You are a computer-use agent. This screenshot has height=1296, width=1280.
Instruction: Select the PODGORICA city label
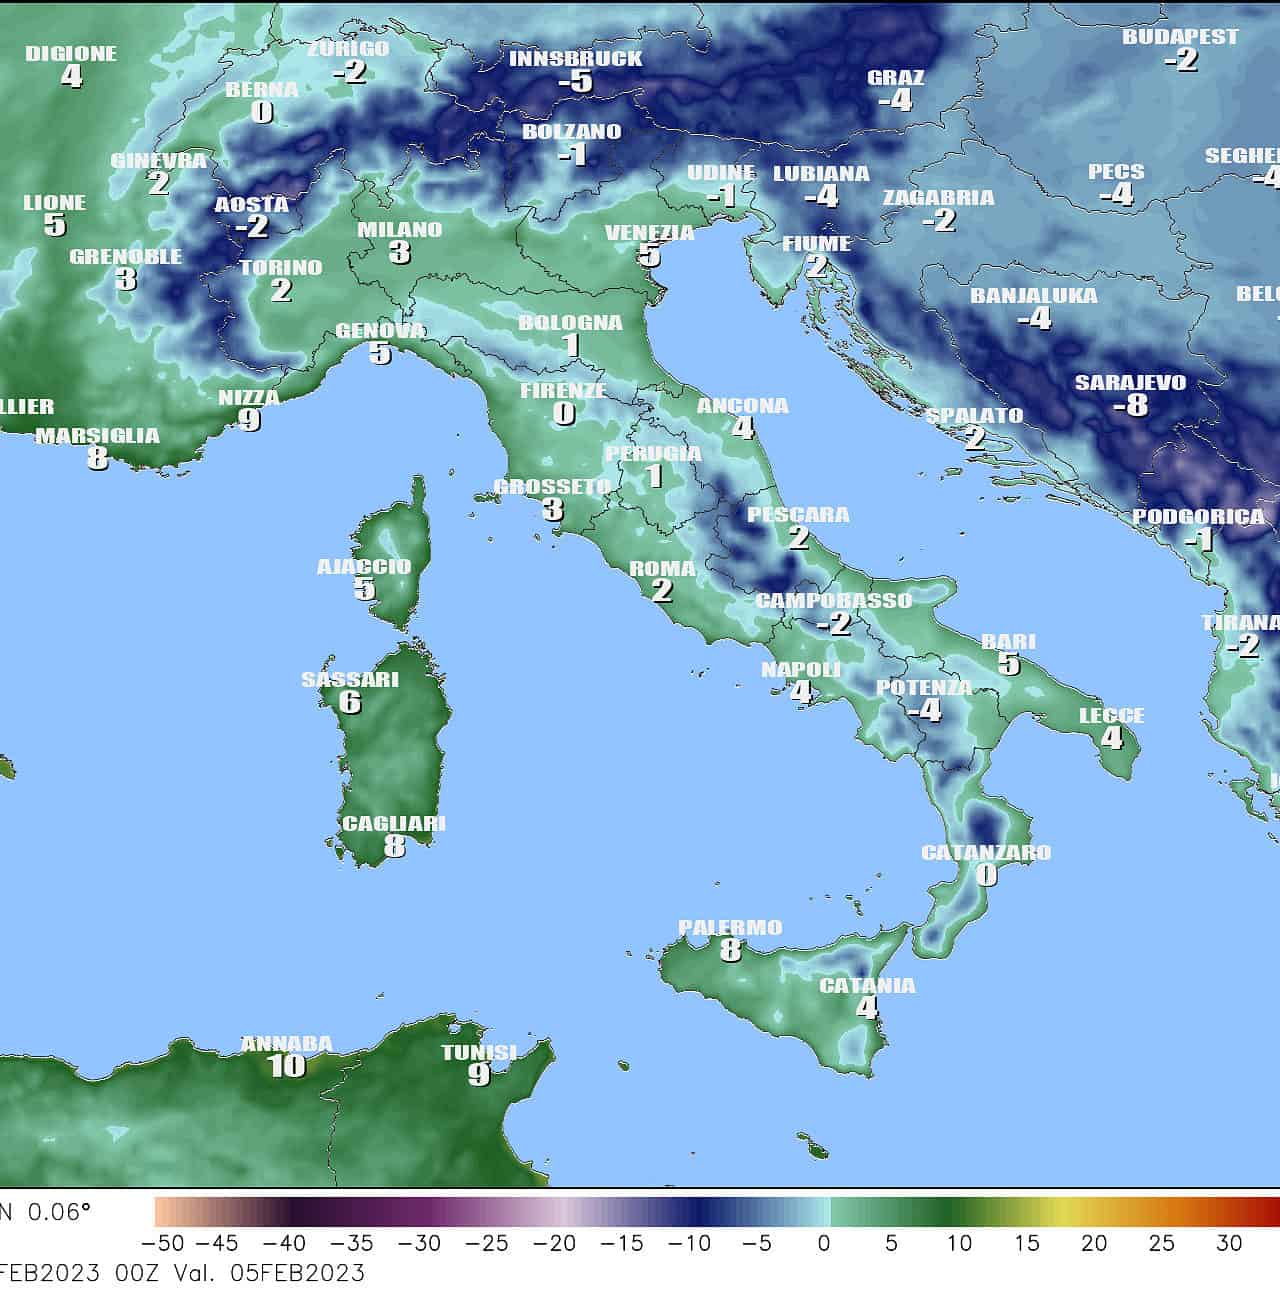(1198, 516)
